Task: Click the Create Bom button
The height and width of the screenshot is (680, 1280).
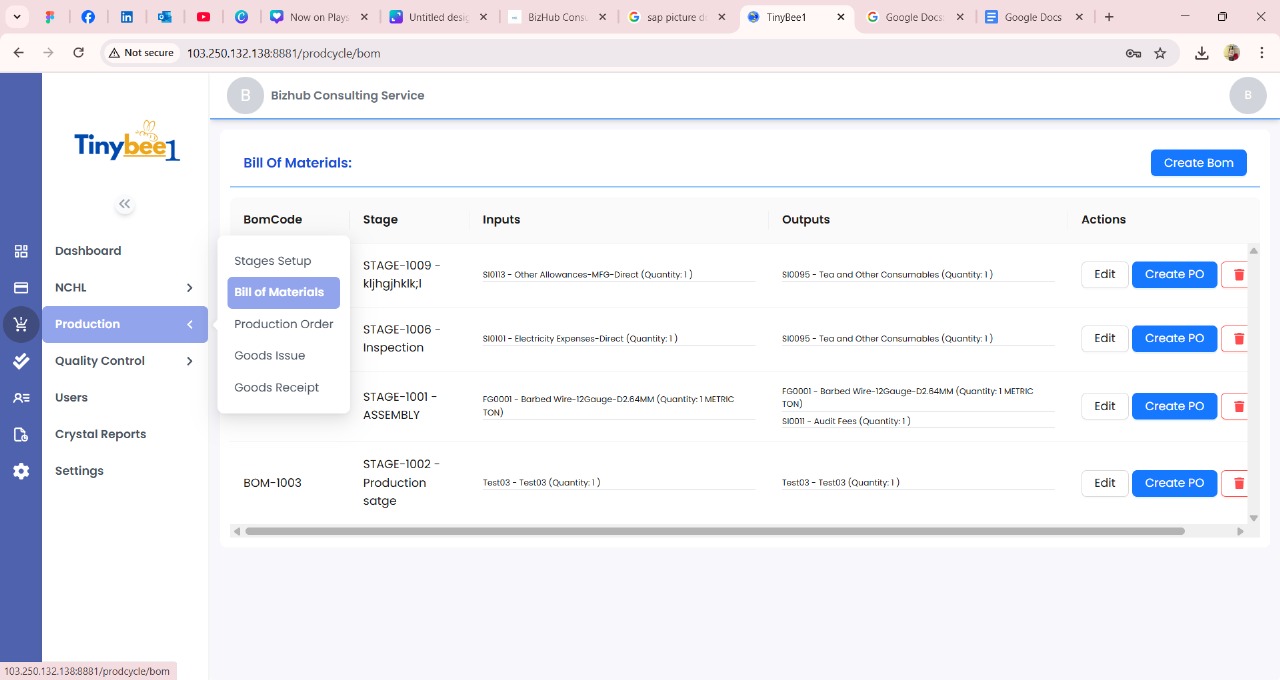Action: pyautogui.click(x=1198, y=163)
